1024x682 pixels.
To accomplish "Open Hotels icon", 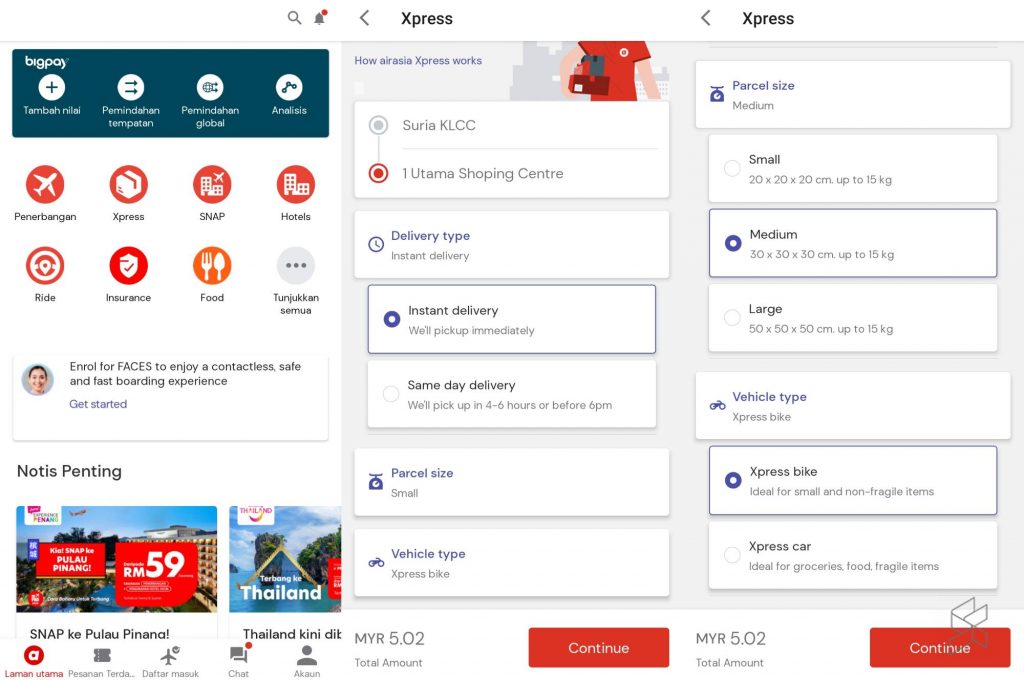I will (x=296, y=184).
